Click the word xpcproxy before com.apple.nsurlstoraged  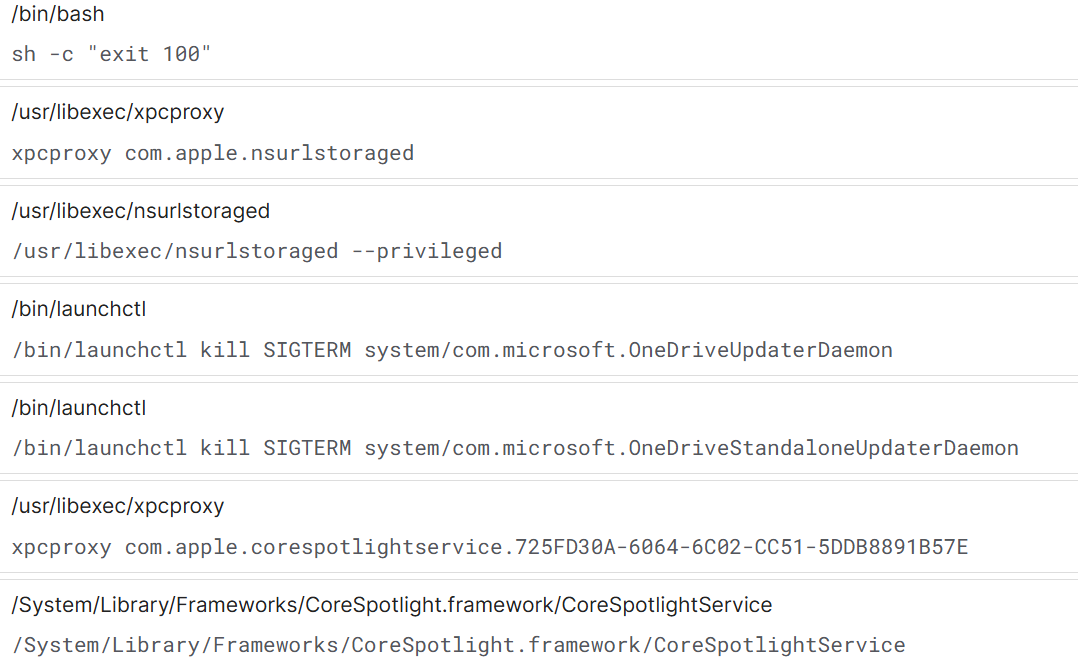point(62,153)
